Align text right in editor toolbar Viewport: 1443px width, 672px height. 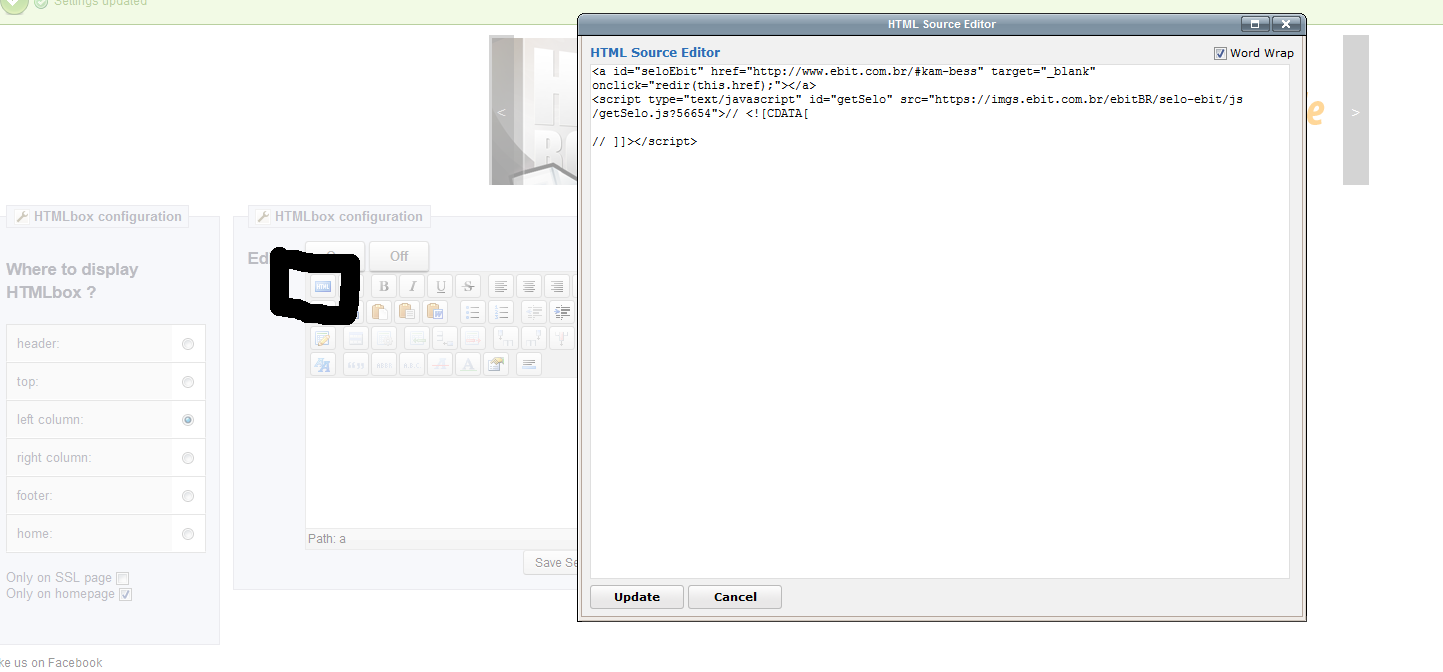click(x=557, y=286)
